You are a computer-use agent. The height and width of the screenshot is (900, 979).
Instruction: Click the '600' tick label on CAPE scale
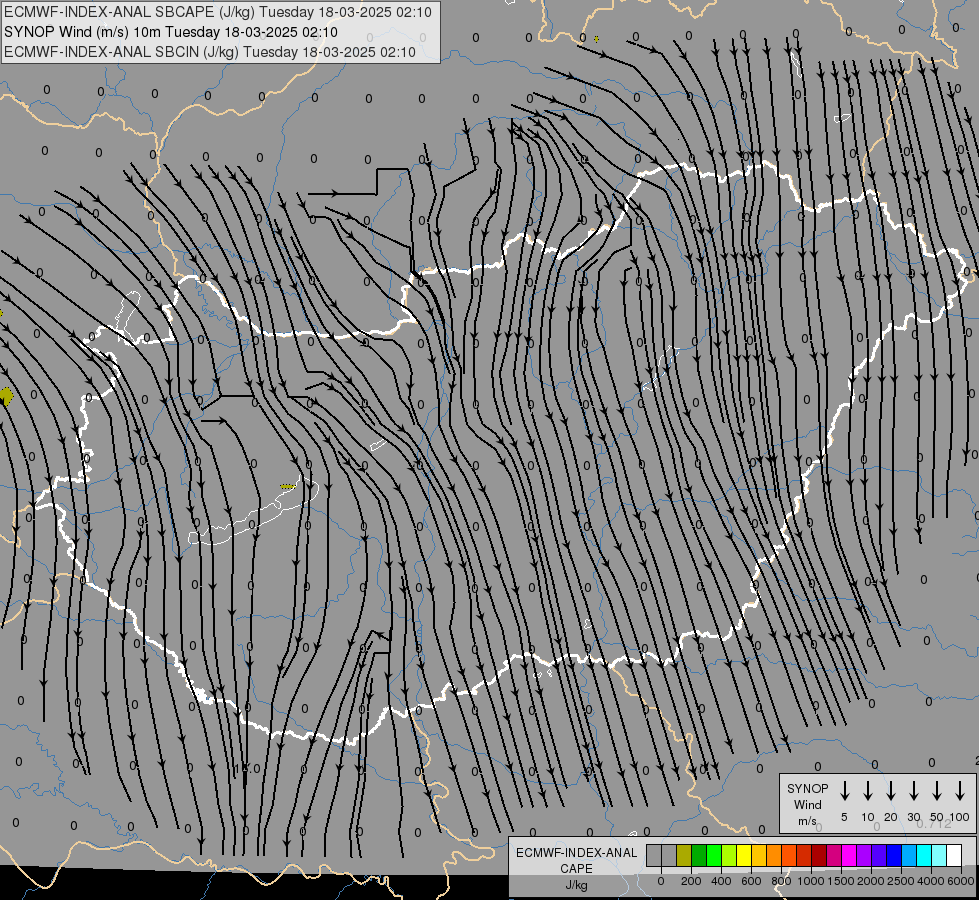pos(751,881)
